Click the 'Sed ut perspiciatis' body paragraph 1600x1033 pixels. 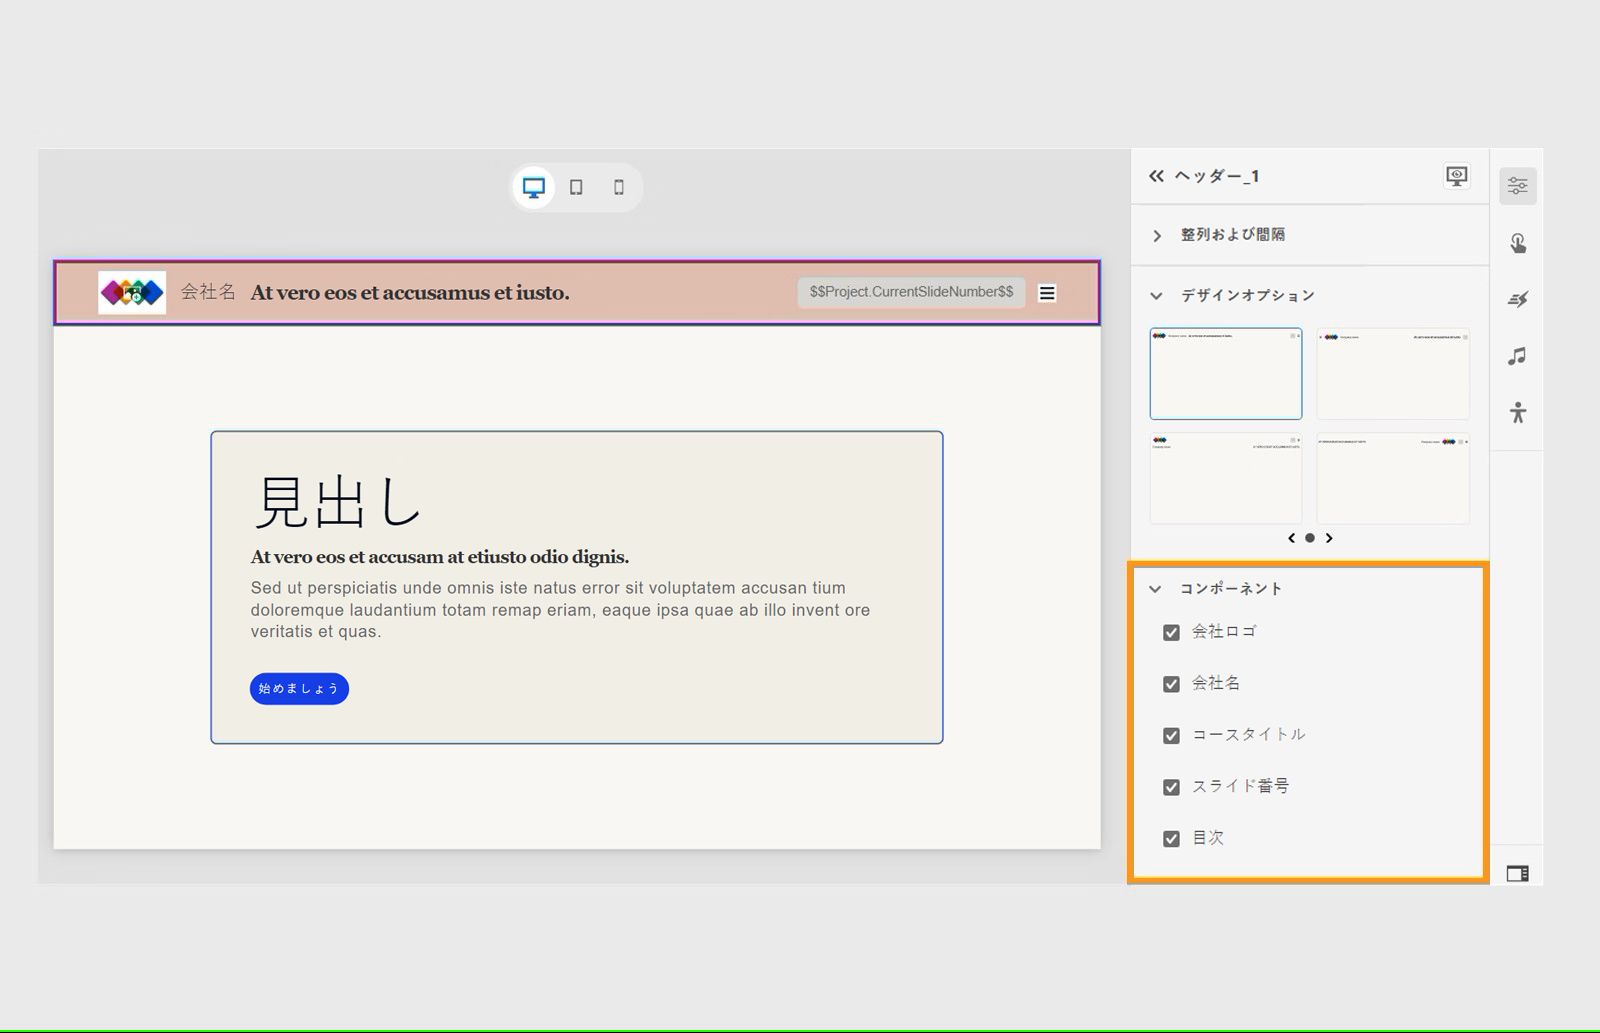point(560,610)
